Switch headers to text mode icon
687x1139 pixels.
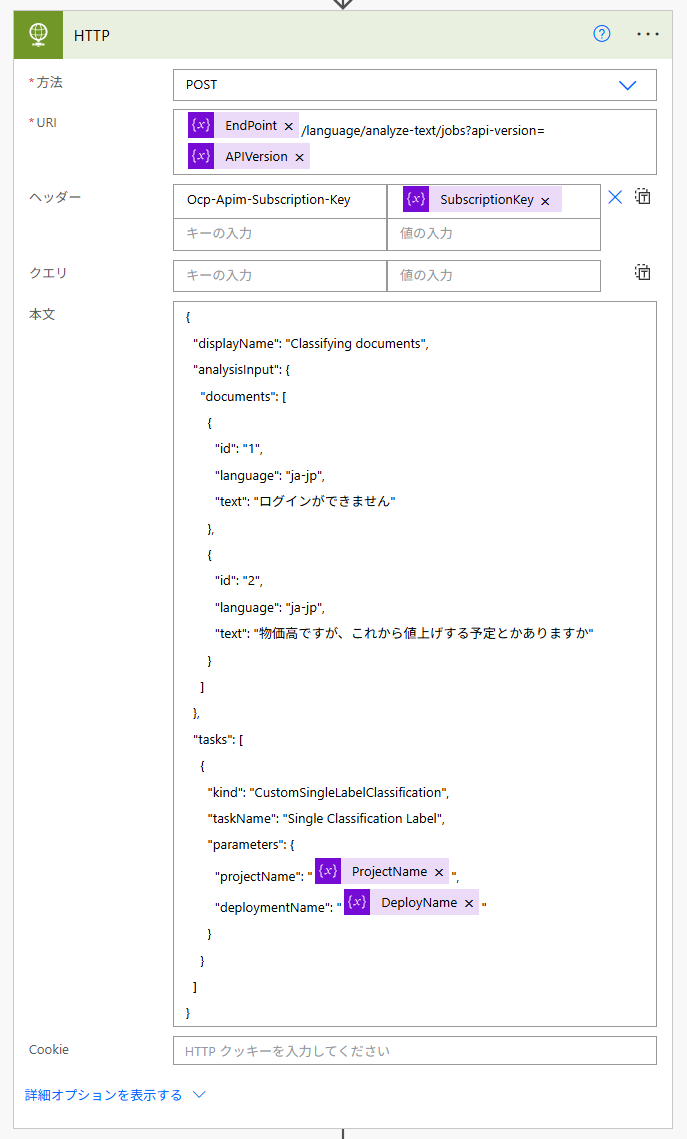click(643, 196)
